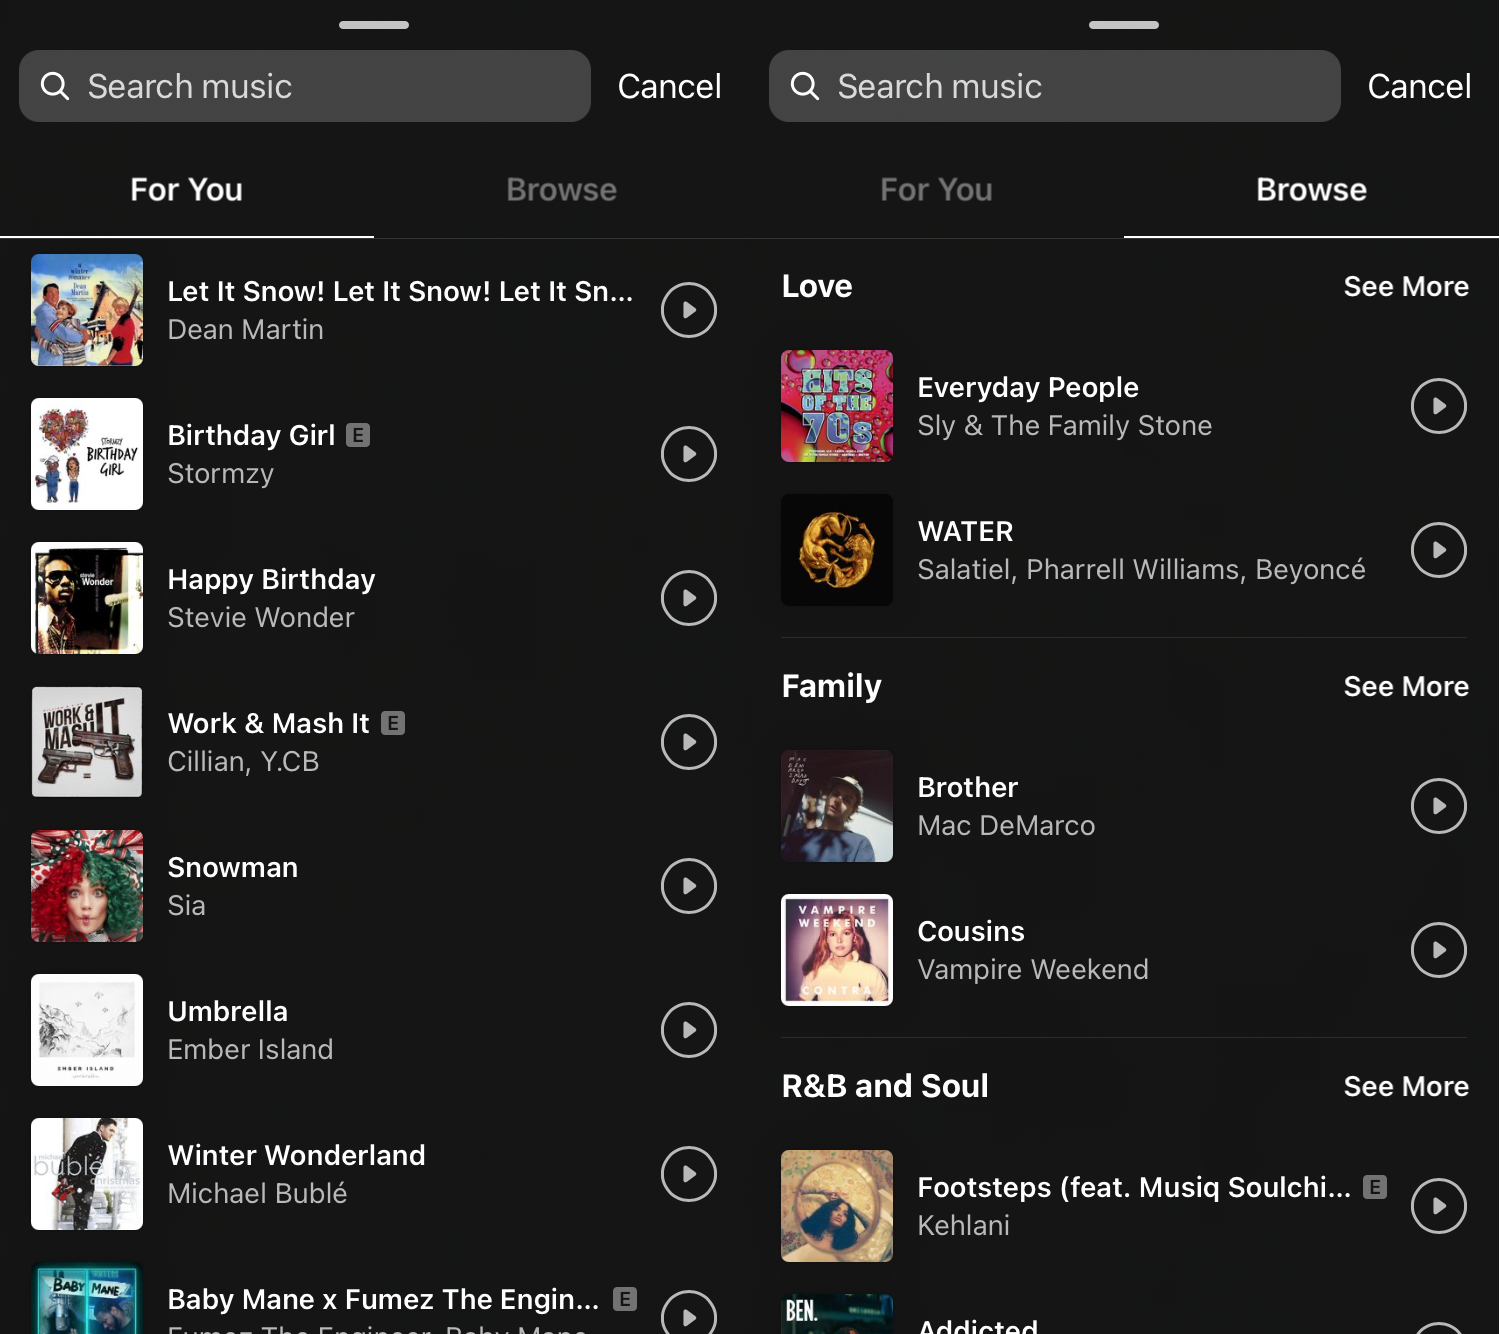Tap the explicit E badge beside Footsteps
The height and width of the screenshot is (1334, 1500).
point(1375,1187)
